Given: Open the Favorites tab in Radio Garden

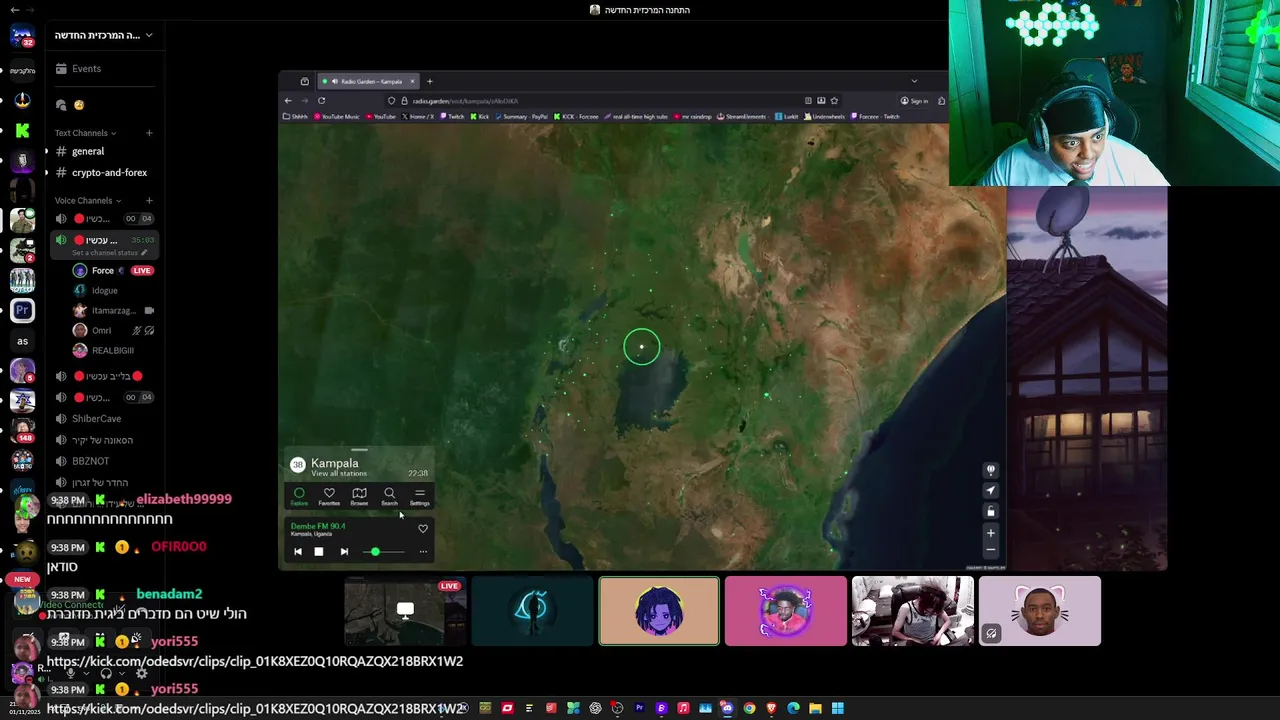Looking at the screenshot, I should point(329,497).
